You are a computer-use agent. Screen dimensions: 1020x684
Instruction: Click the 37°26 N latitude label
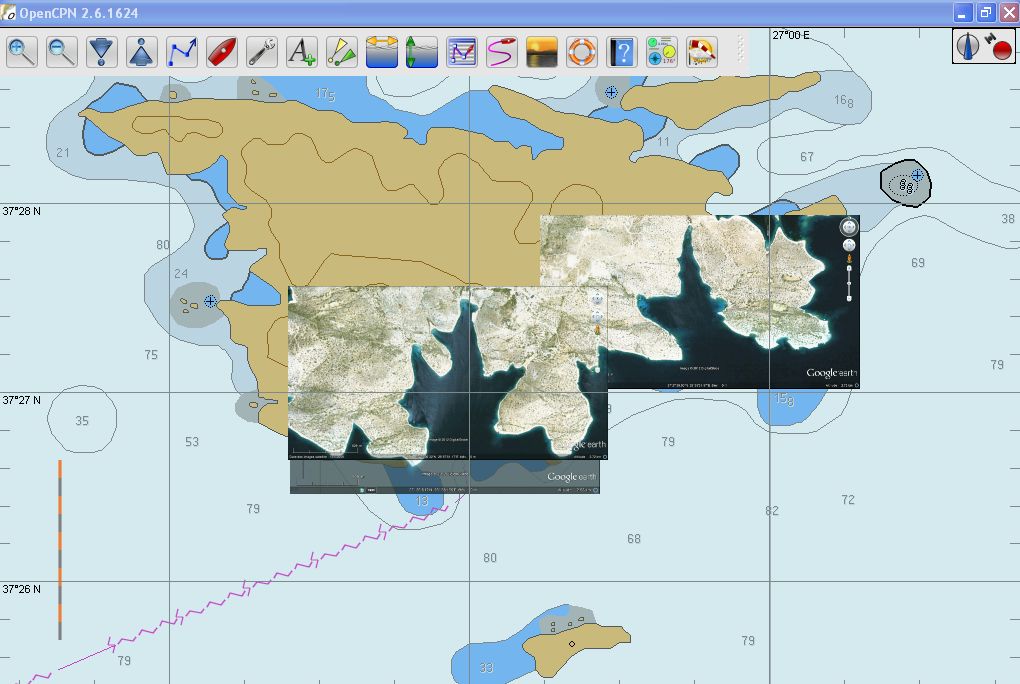click(x=21, y=589)
